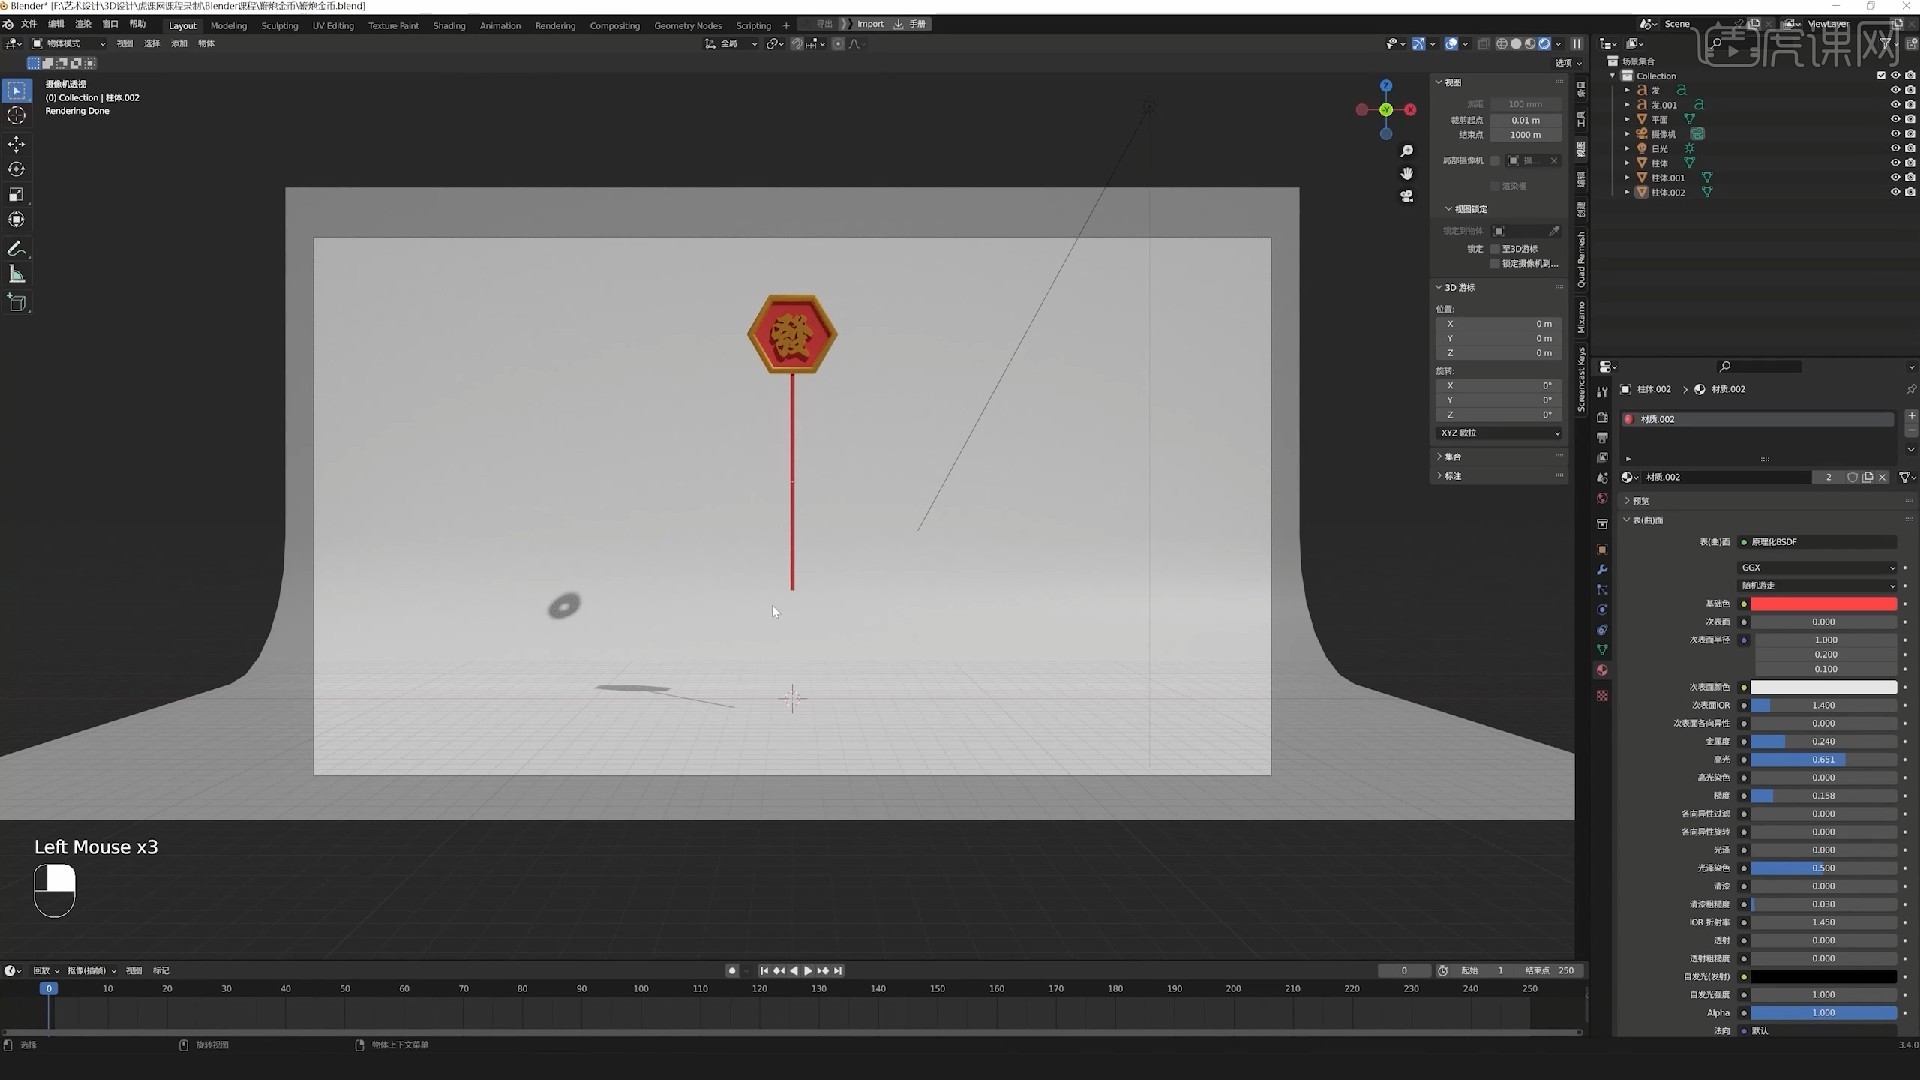1920x1080 pixels.
Task: Toggle 局部摄像机 checkbox in View panel
Action: [x=1495, y=161]
